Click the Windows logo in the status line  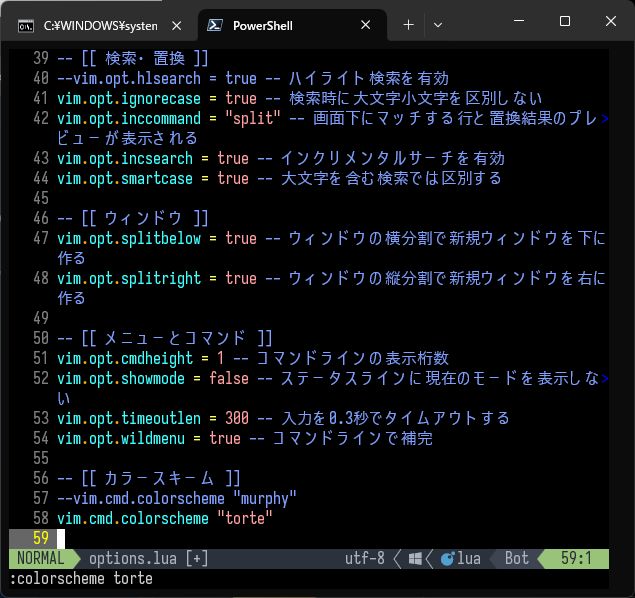pos(416,559)
